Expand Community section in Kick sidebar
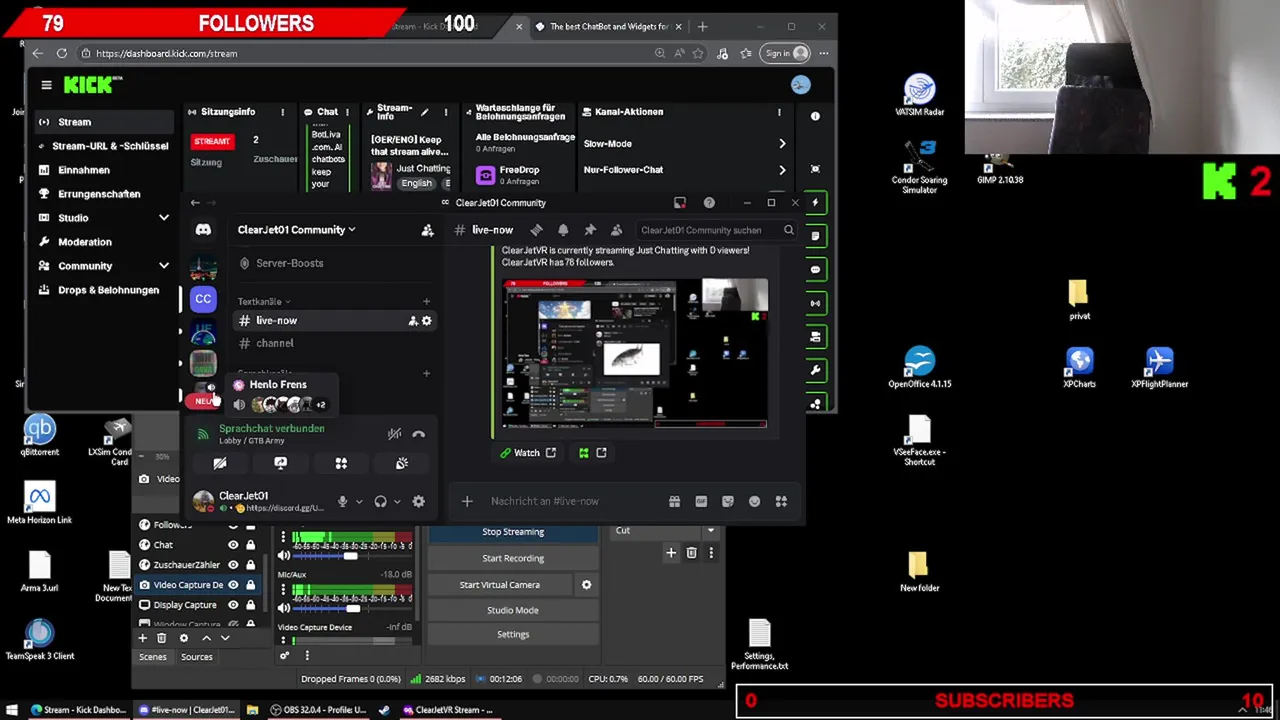This screenshot has height=720, width=1280. (x=164, y=266)
